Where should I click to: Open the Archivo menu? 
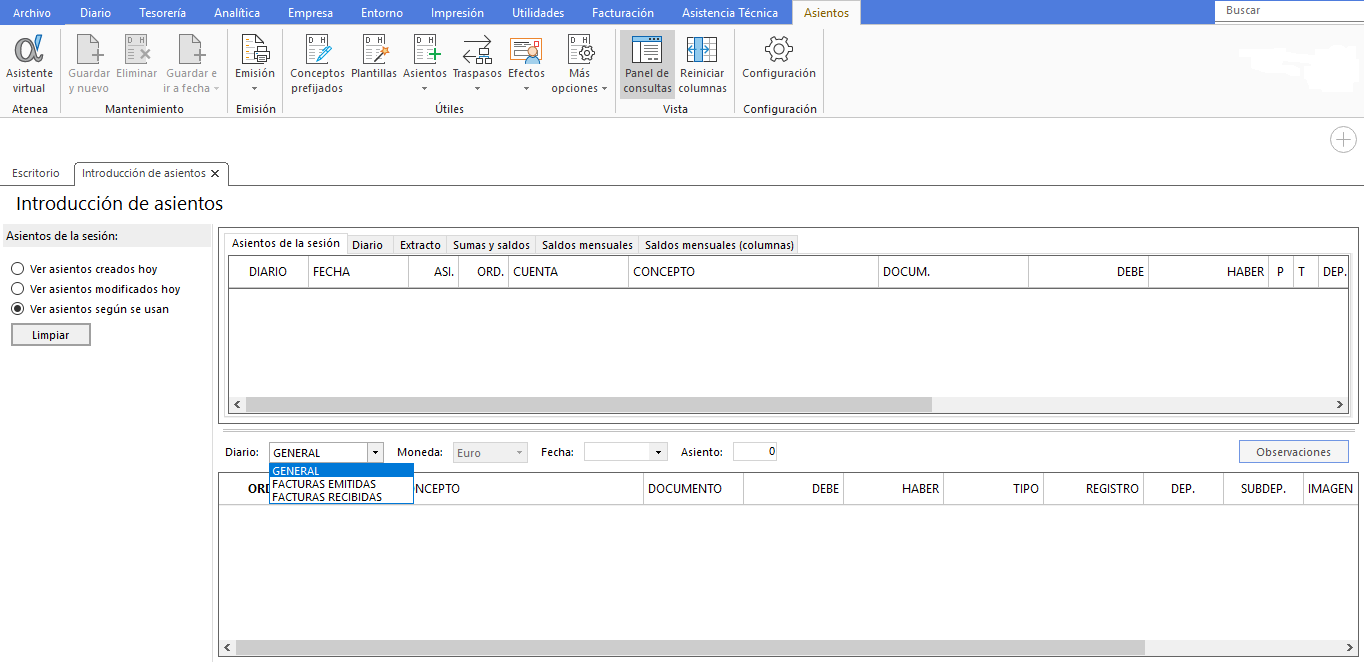(31, 13)
